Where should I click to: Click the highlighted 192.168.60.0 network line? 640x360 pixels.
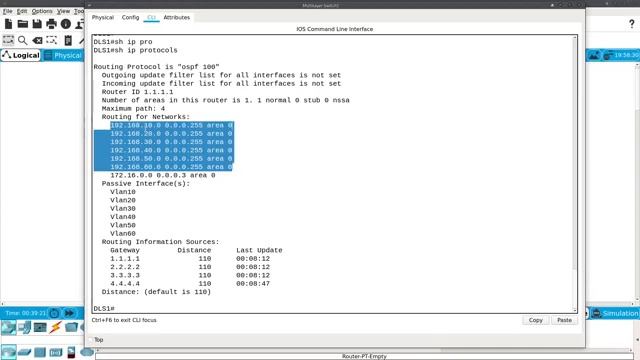[x=171, y=167]
